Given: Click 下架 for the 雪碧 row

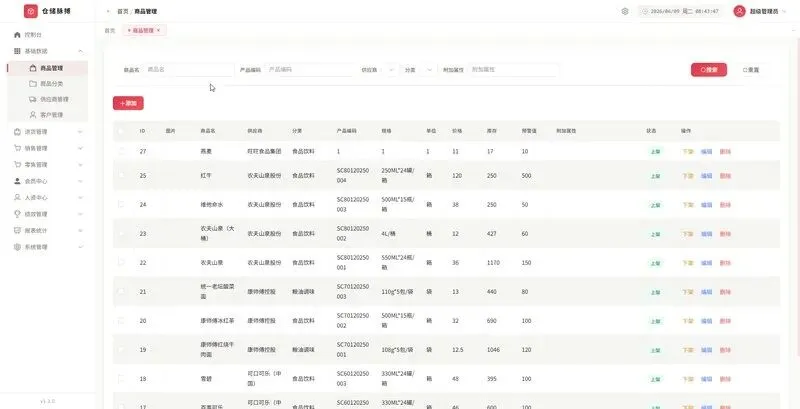Looking at the screenshot, I should [688, 379].
